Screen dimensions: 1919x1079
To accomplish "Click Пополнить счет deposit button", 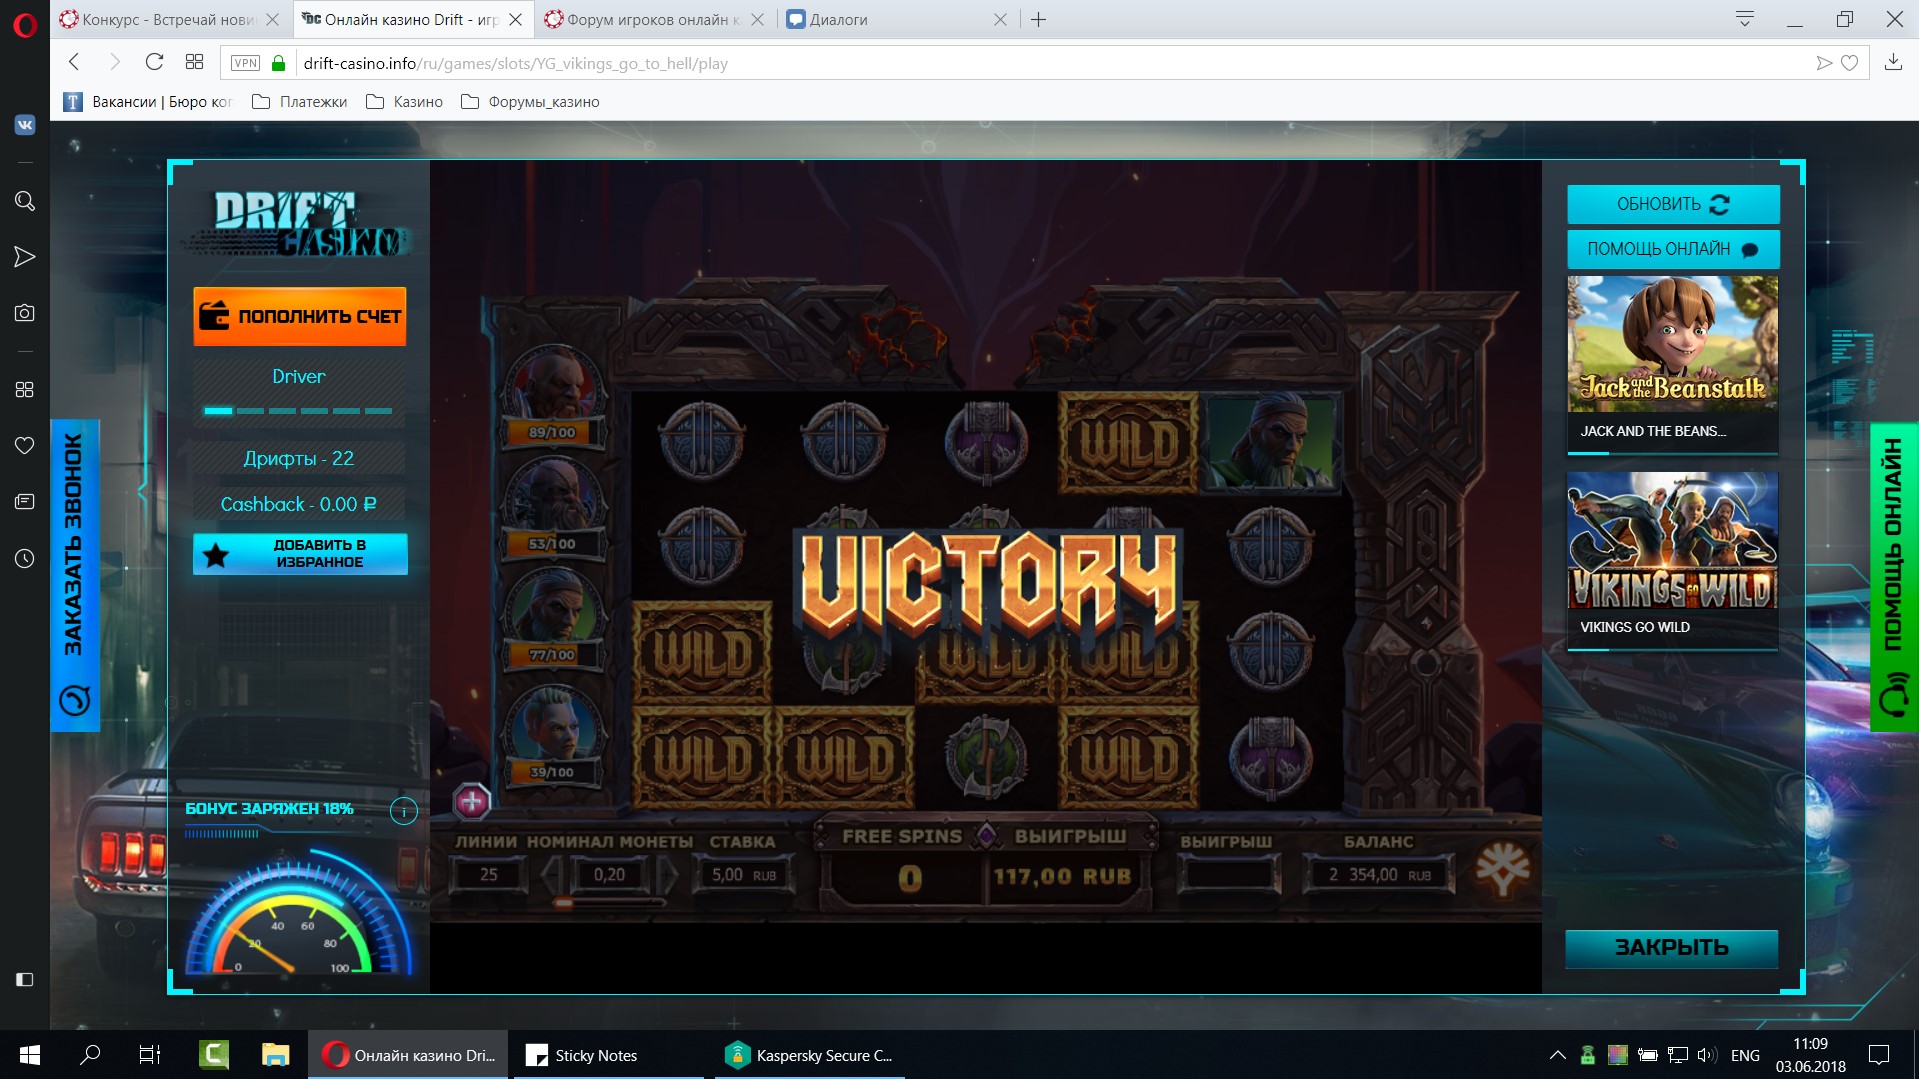I will (x=300, y=316).
